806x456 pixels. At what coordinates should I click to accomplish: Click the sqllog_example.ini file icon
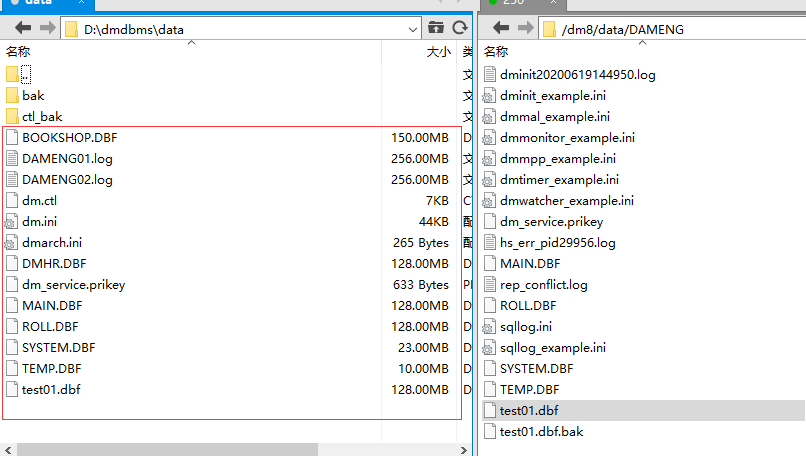489,348
